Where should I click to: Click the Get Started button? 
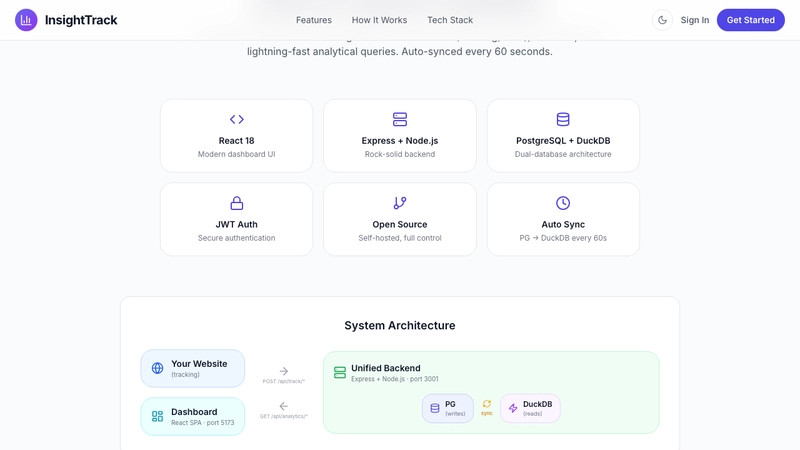(751, 20)
